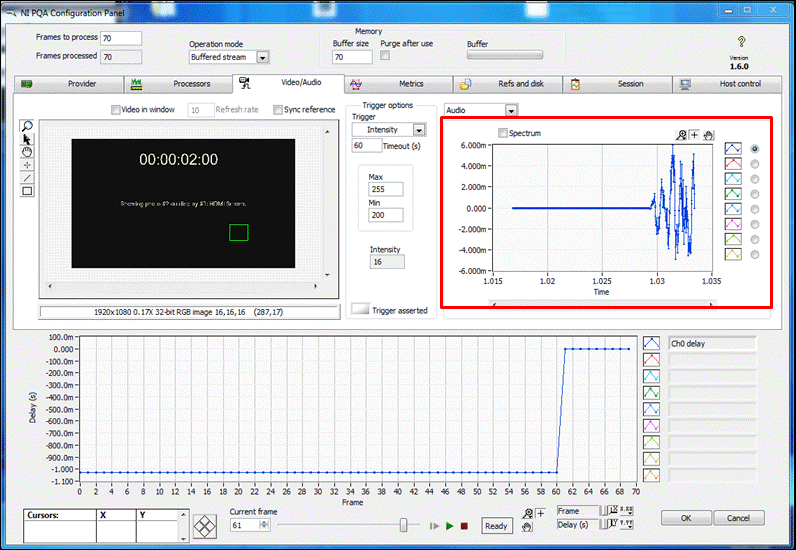Click the audio graph cursor crosshair icon
This screenshot has width=796, height=550.
point(694,135)
